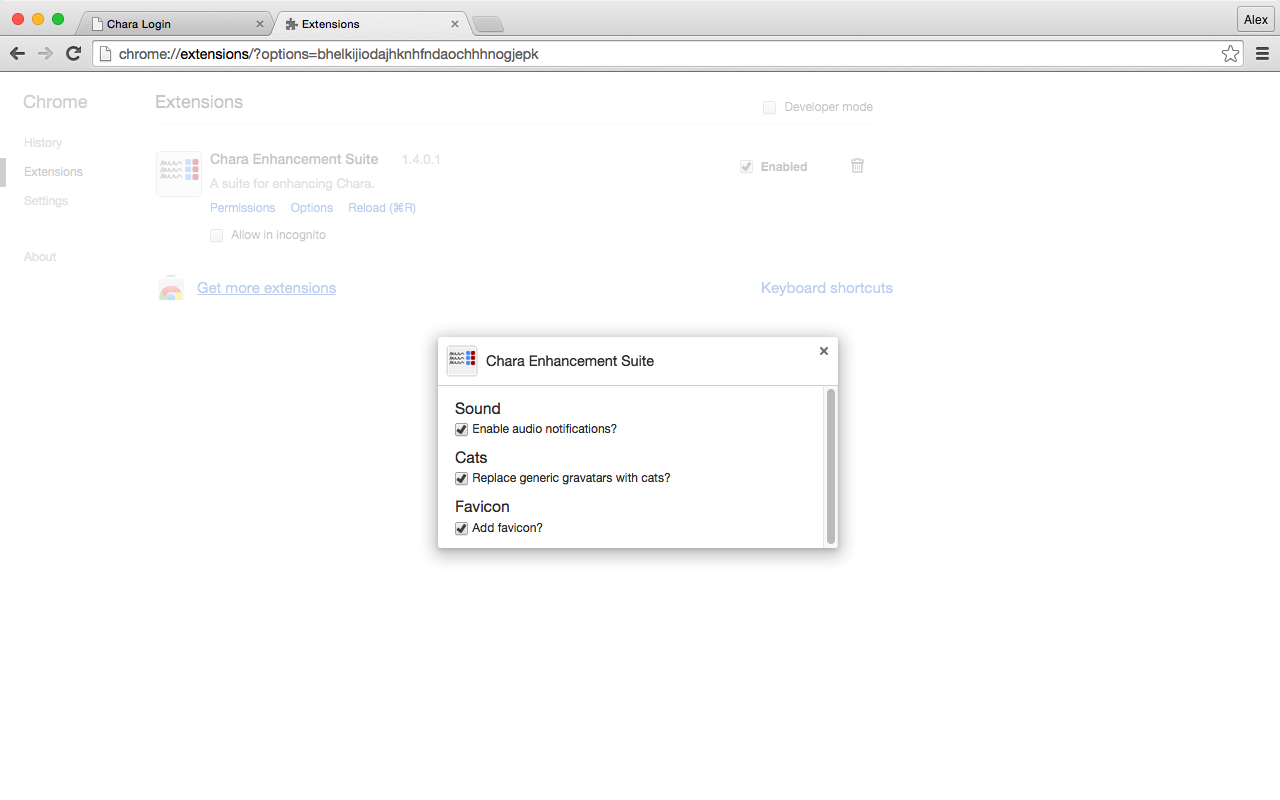Select the Extensions browser tab
This screenshot has width=1280, height=800.
tap(370, 24)
